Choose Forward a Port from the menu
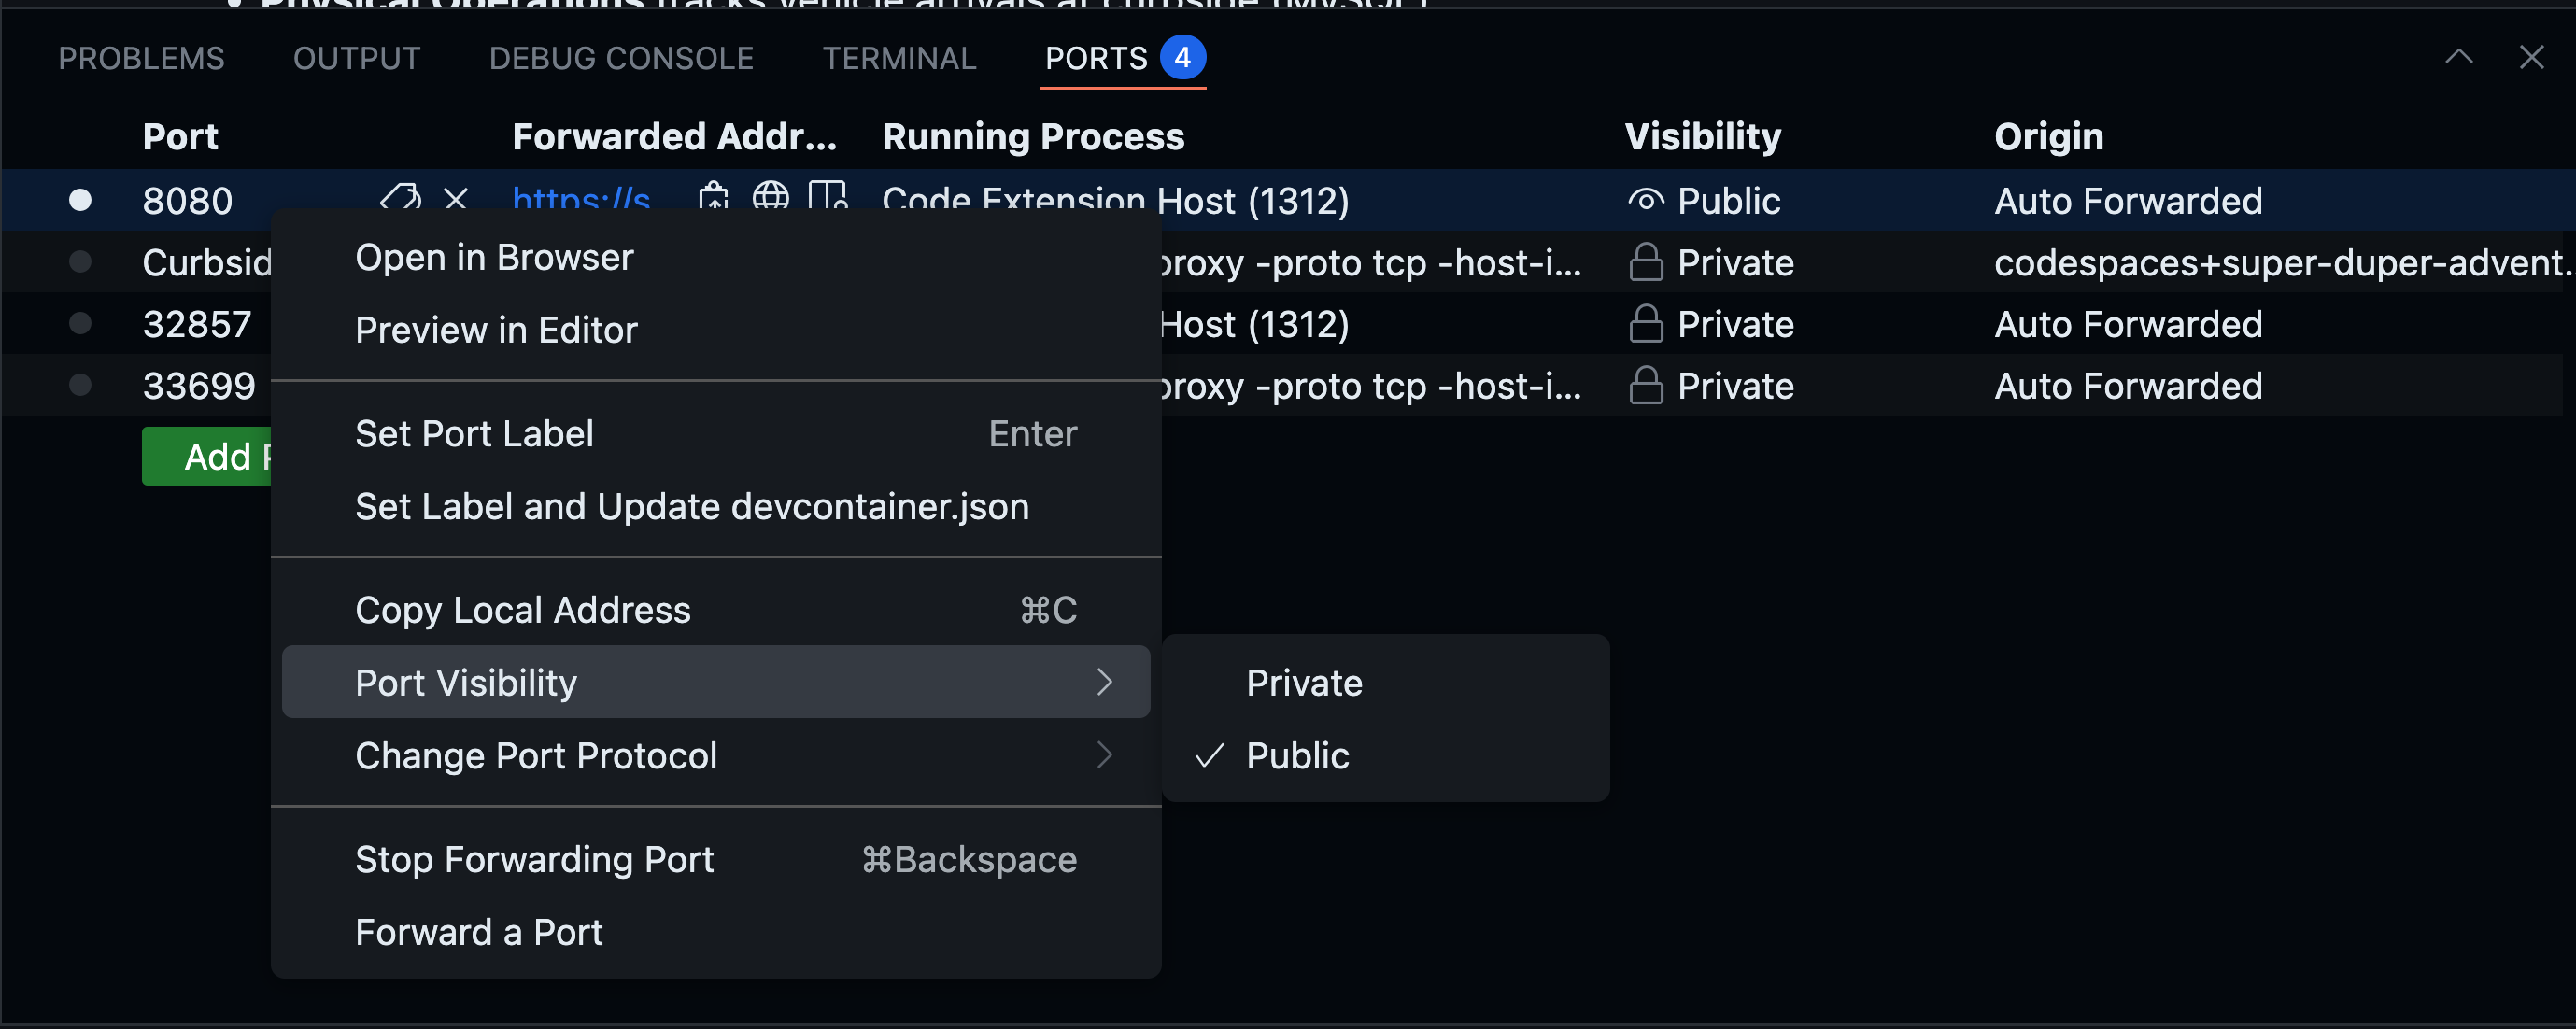 click(478, 931)
